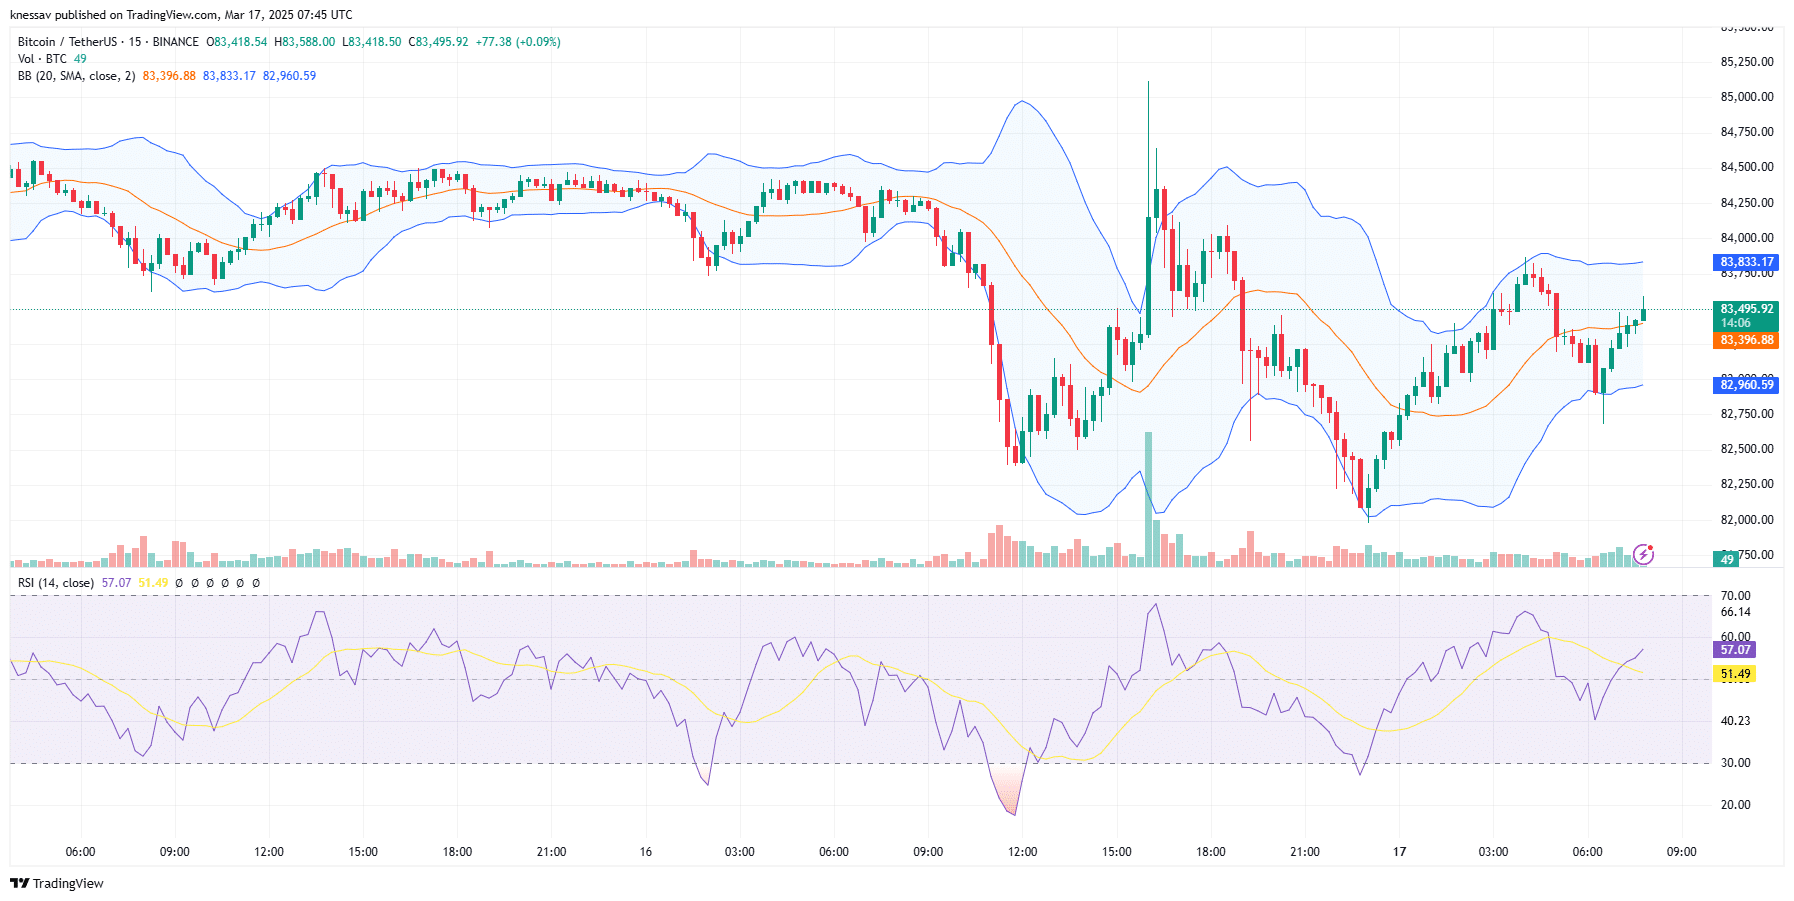
Task: Click 83,833.17 value in BB legend
Action: click(x=229, y=76)
